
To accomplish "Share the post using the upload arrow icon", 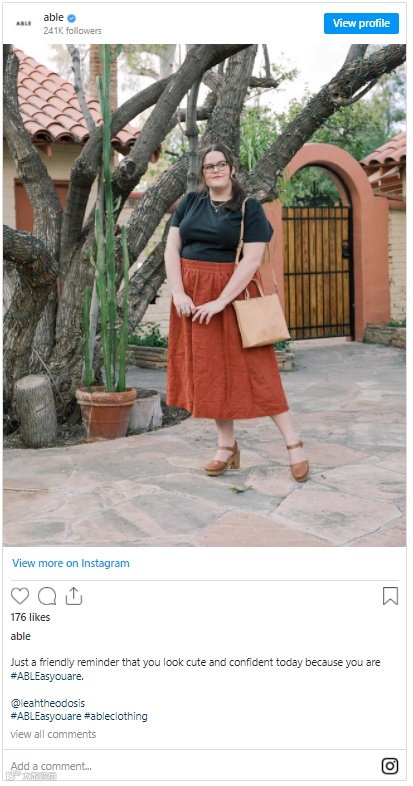I will 74,596.
